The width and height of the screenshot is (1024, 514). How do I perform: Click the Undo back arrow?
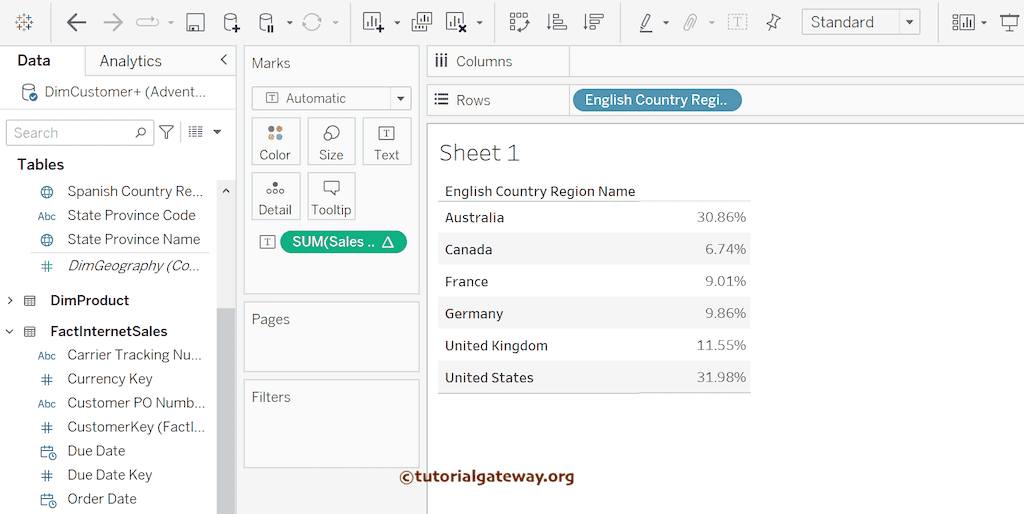click(x=76, y=22)
